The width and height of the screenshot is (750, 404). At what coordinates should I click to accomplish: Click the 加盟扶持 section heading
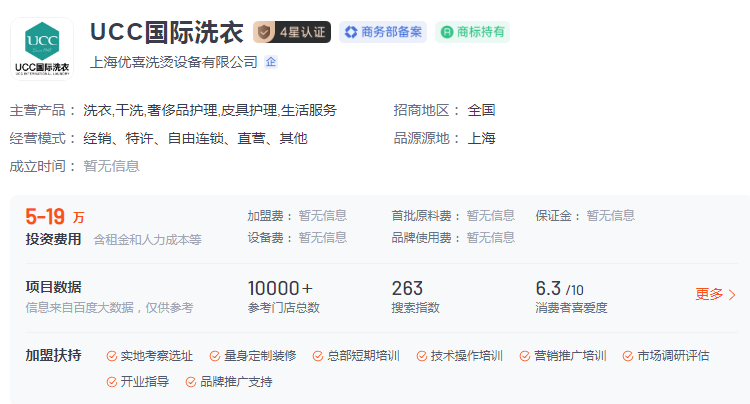[x=54, y=356]
